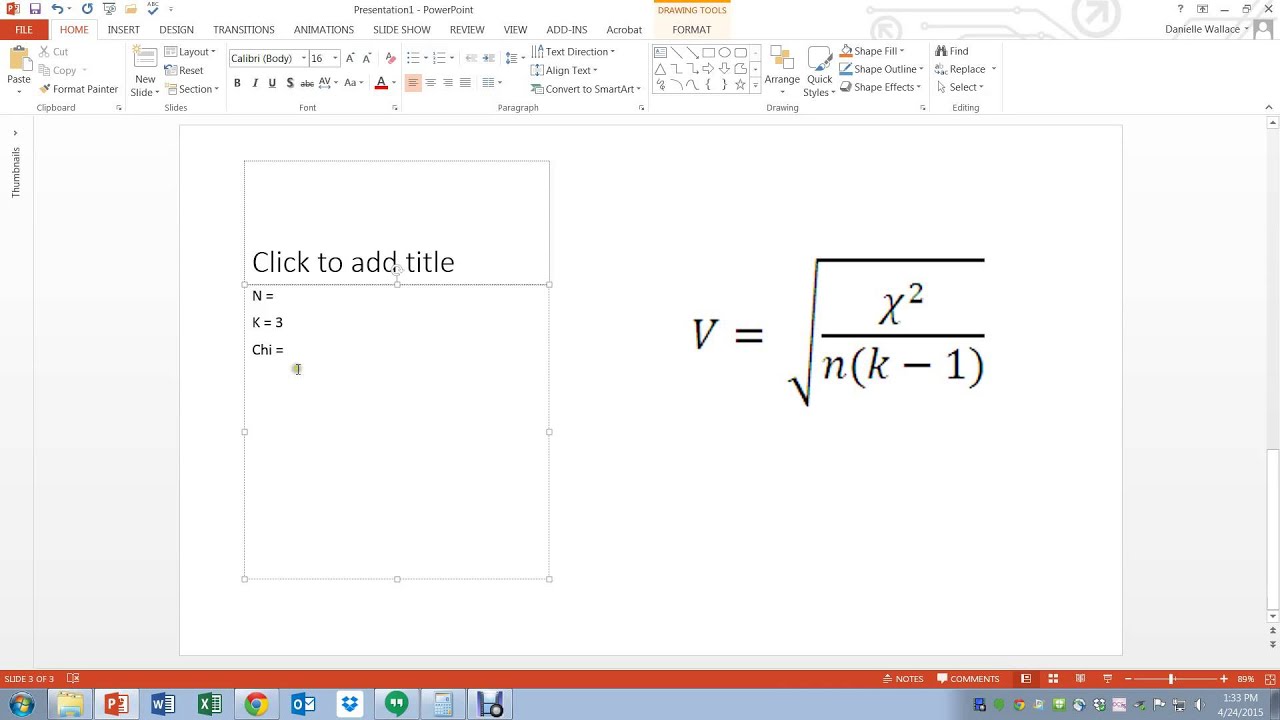
Task: Switch to the ANIMATIONS tab
Action: point(324,30)
